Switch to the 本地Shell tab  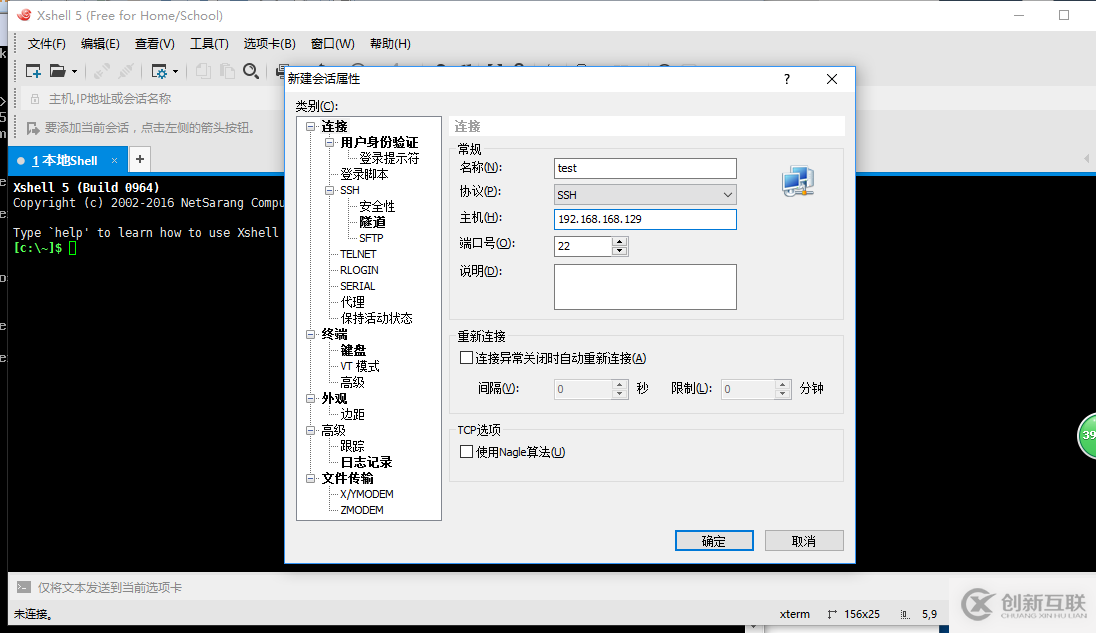tap(64, 159)
